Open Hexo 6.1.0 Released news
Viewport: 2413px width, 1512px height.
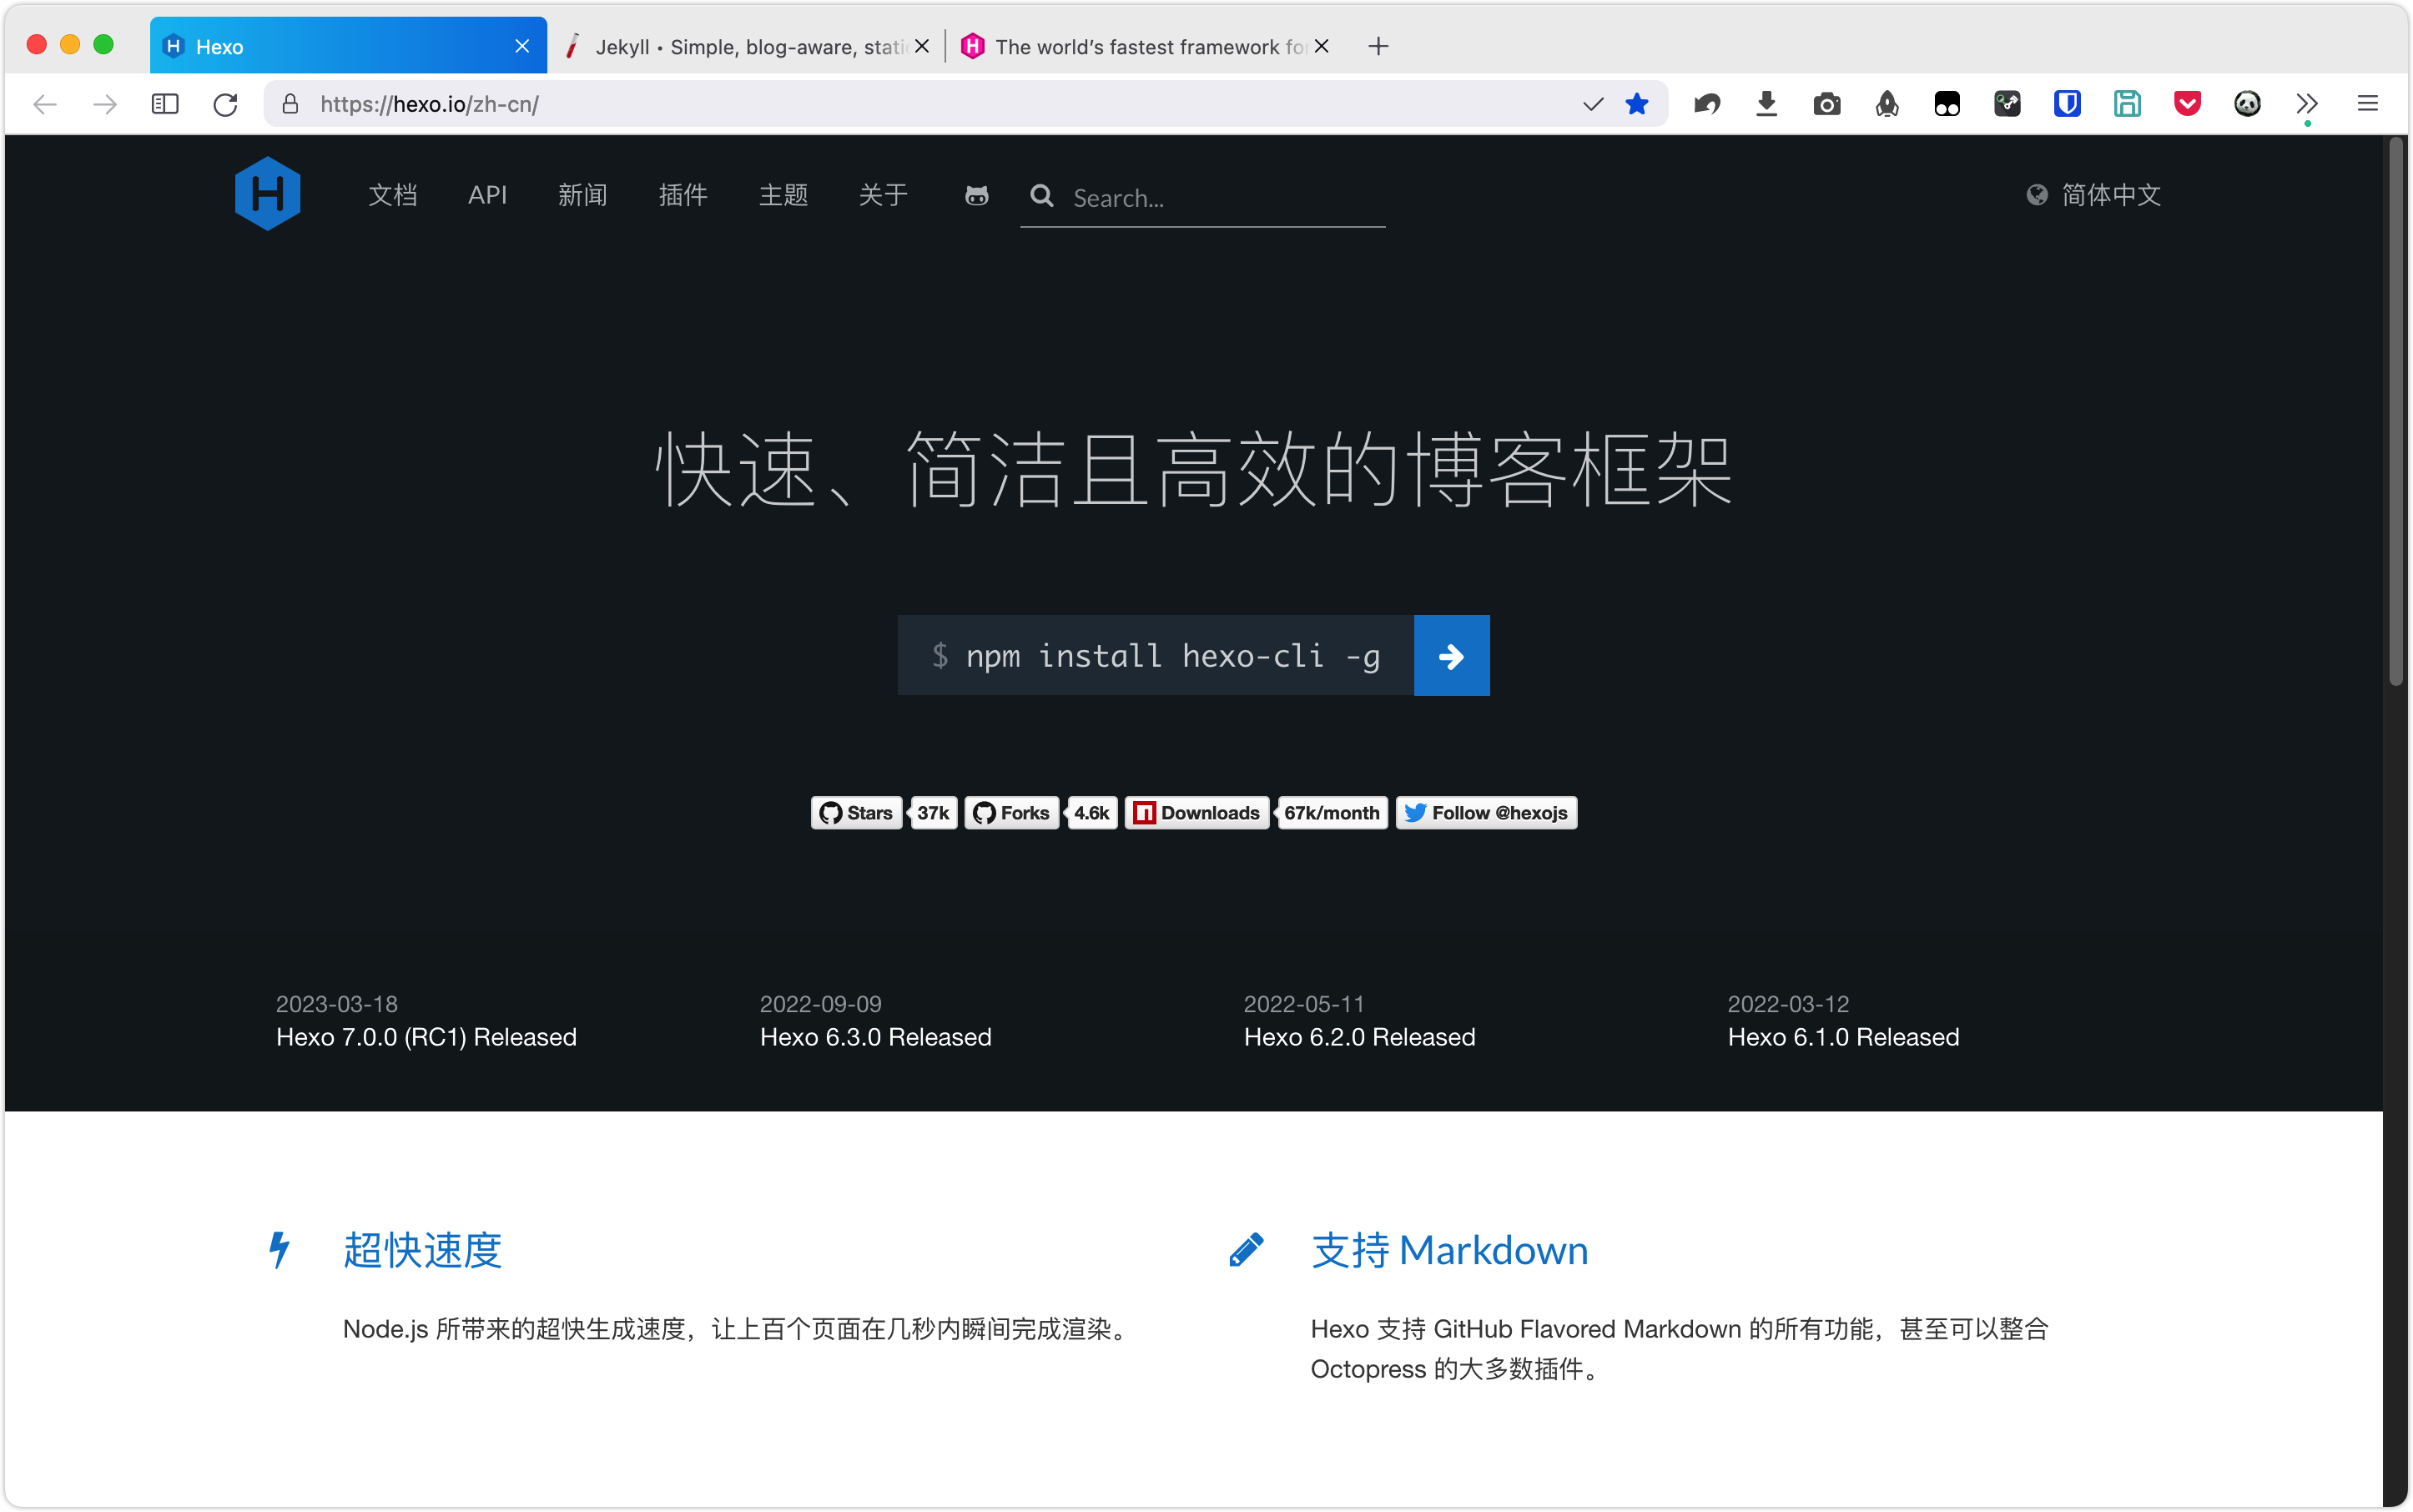(1843, 1037)
